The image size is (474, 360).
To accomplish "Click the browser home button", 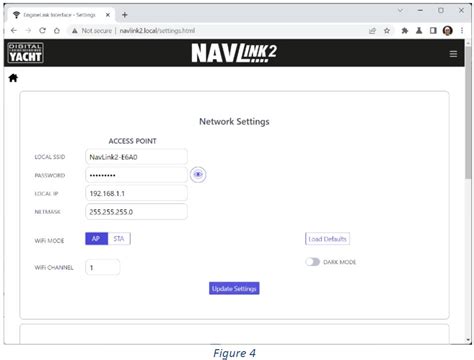I will (x=57, y=31).
